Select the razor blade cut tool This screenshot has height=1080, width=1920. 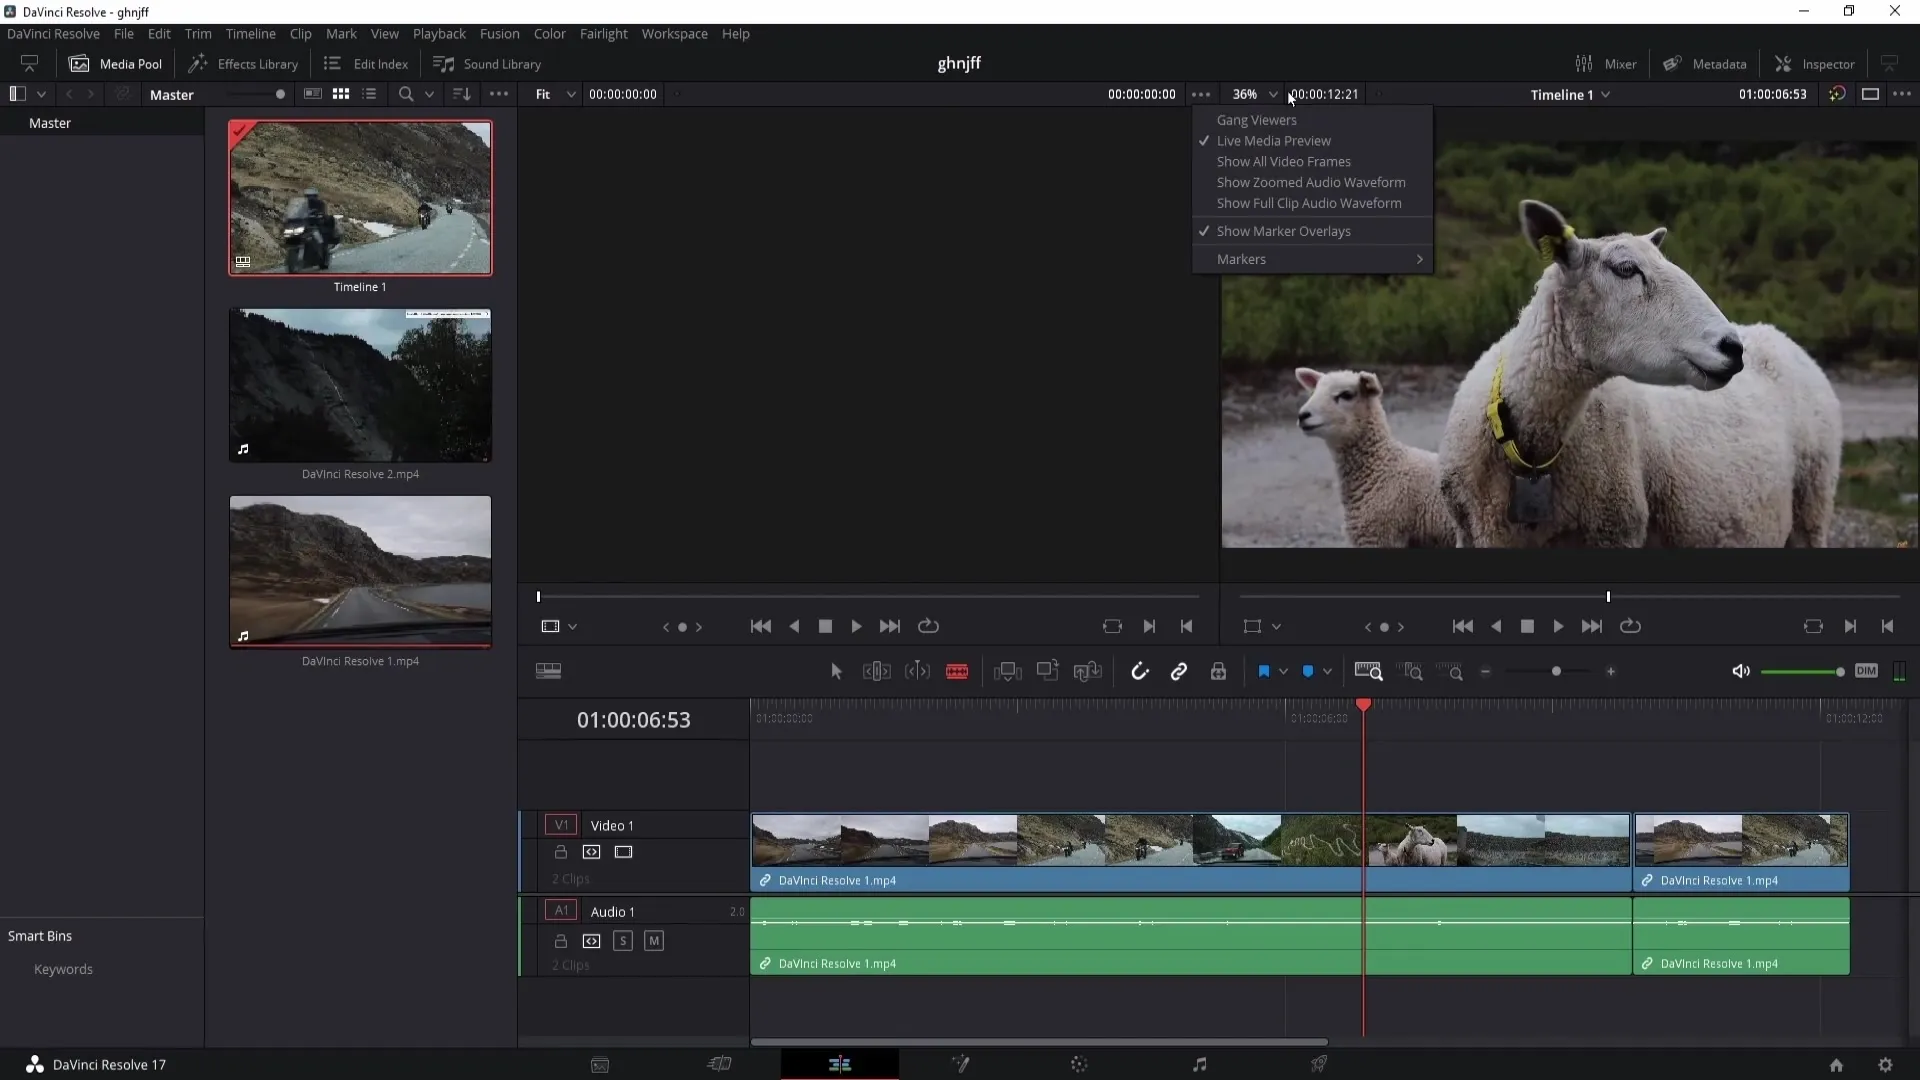coord(959,673)
